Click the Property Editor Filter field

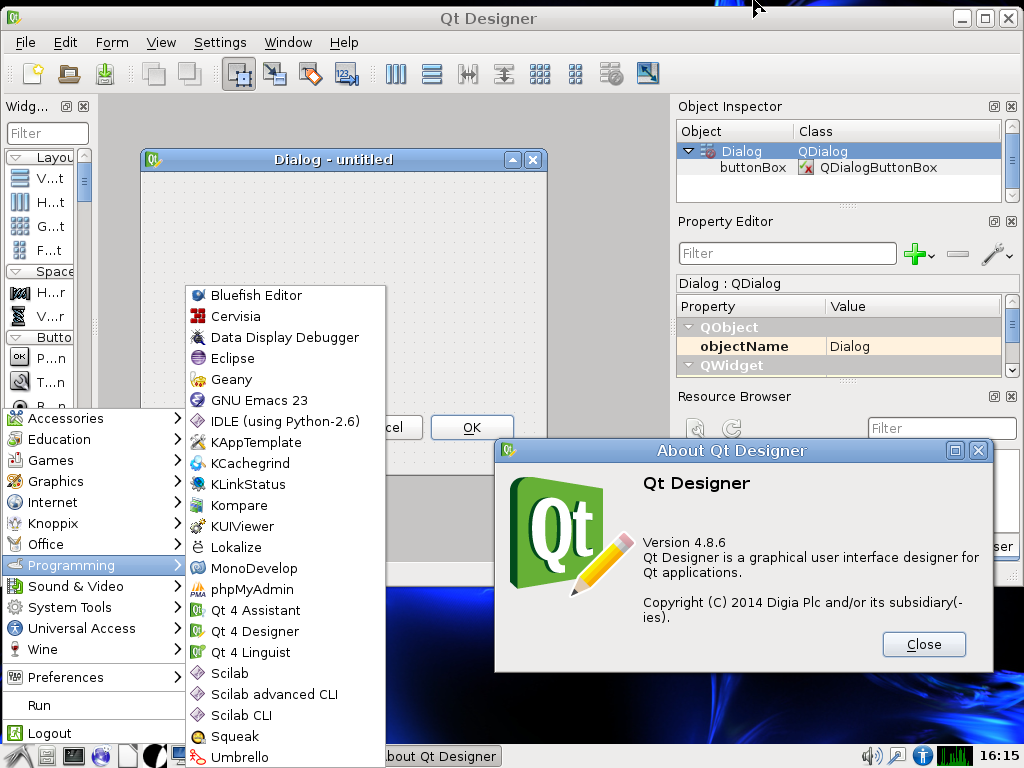point(788,253)
